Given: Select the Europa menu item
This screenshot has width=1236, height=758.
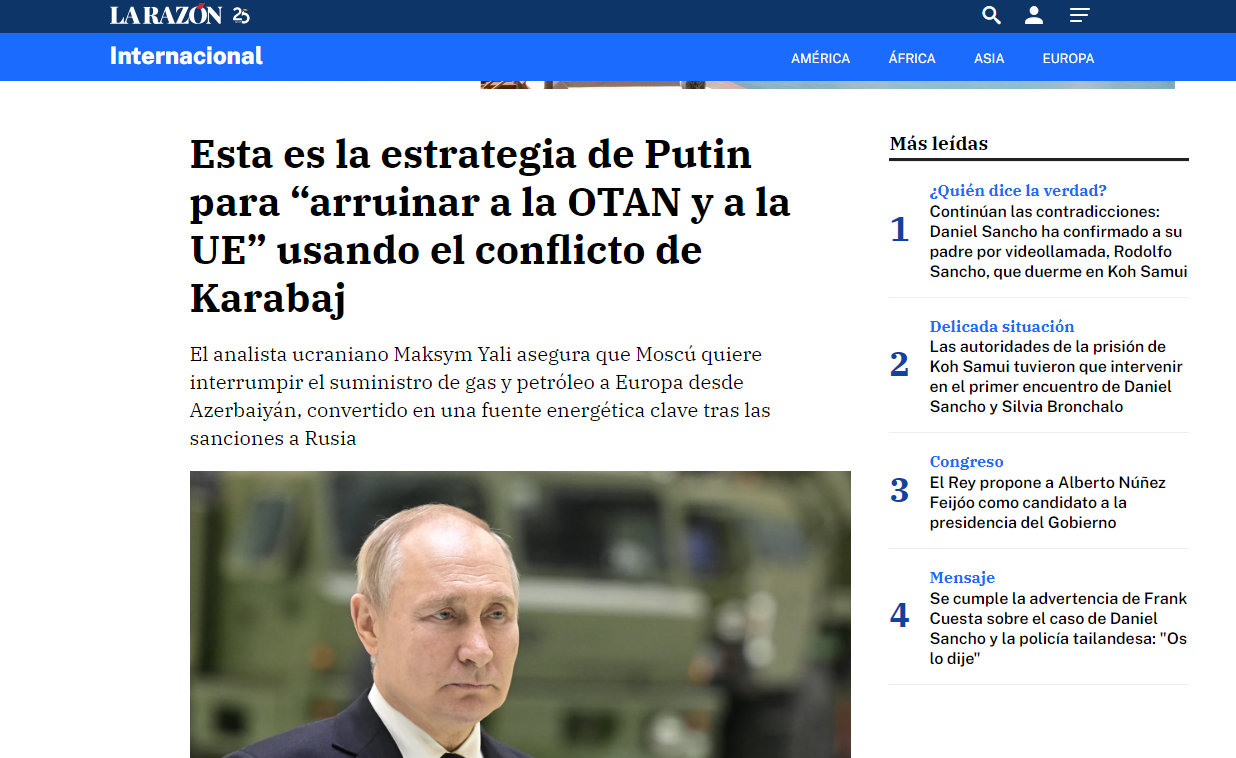Looking at the screenshot, I should point(1068,58).
